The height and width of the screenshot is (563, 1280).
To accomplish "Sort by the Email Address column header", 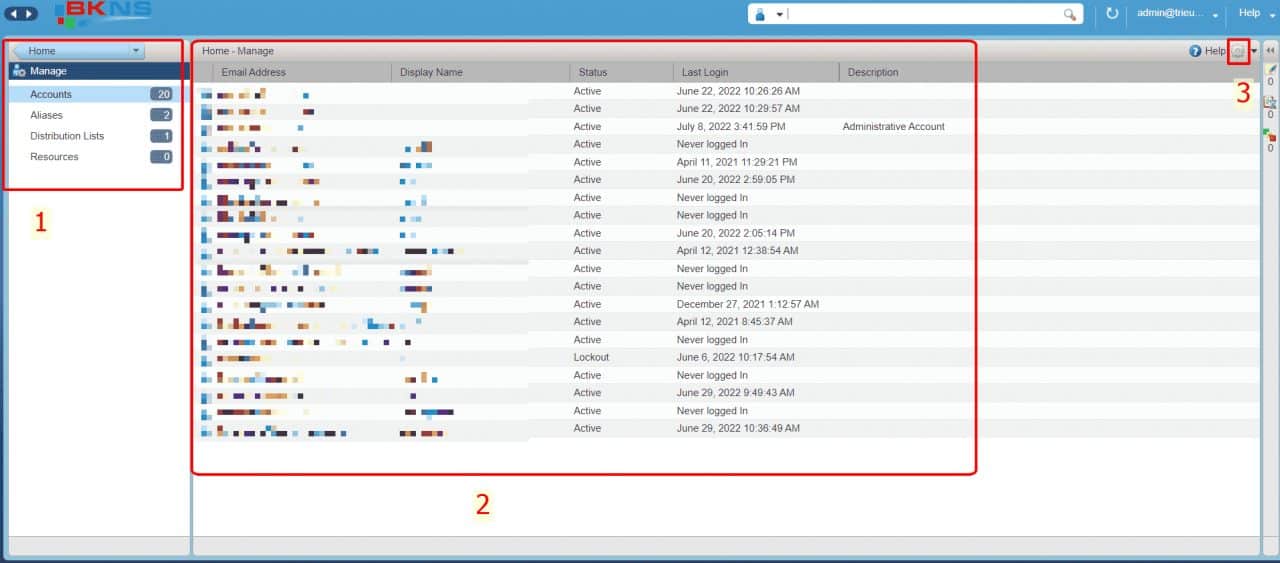I will coord(254,72).
